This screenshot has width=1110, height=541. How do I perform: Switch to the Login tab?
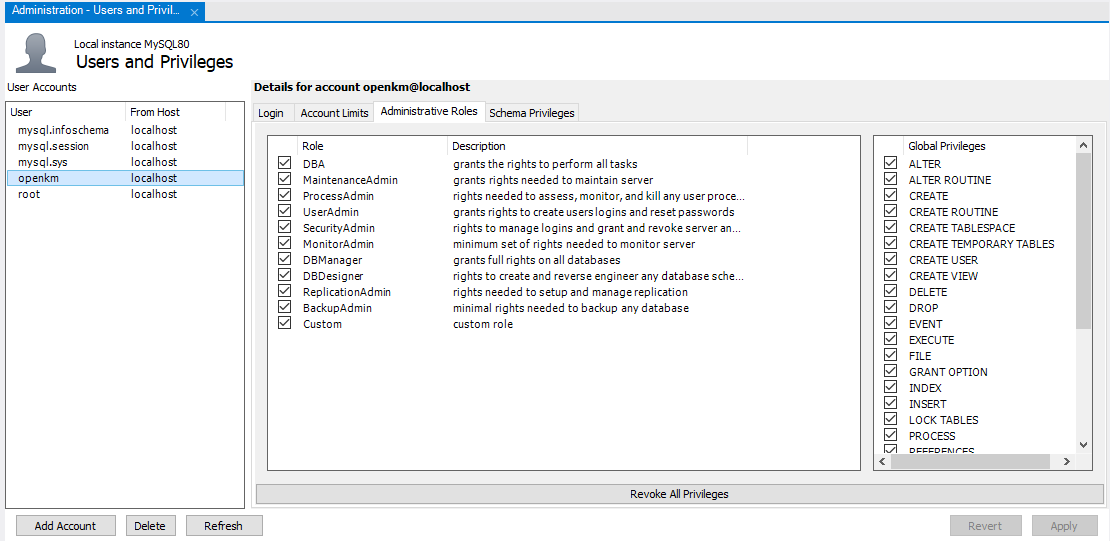pyautogui.click(x=271, y=113)
